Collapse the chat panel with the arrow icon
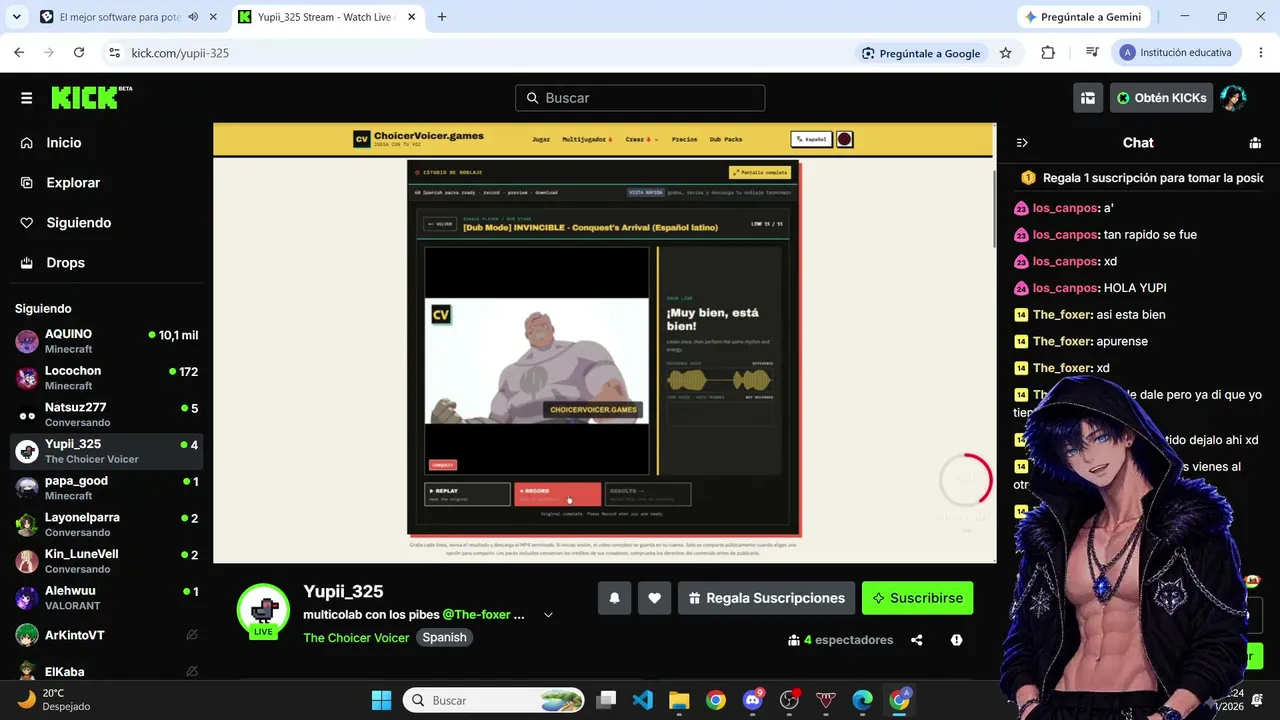The image size is (1280, 720). (x=1022, y=143)
